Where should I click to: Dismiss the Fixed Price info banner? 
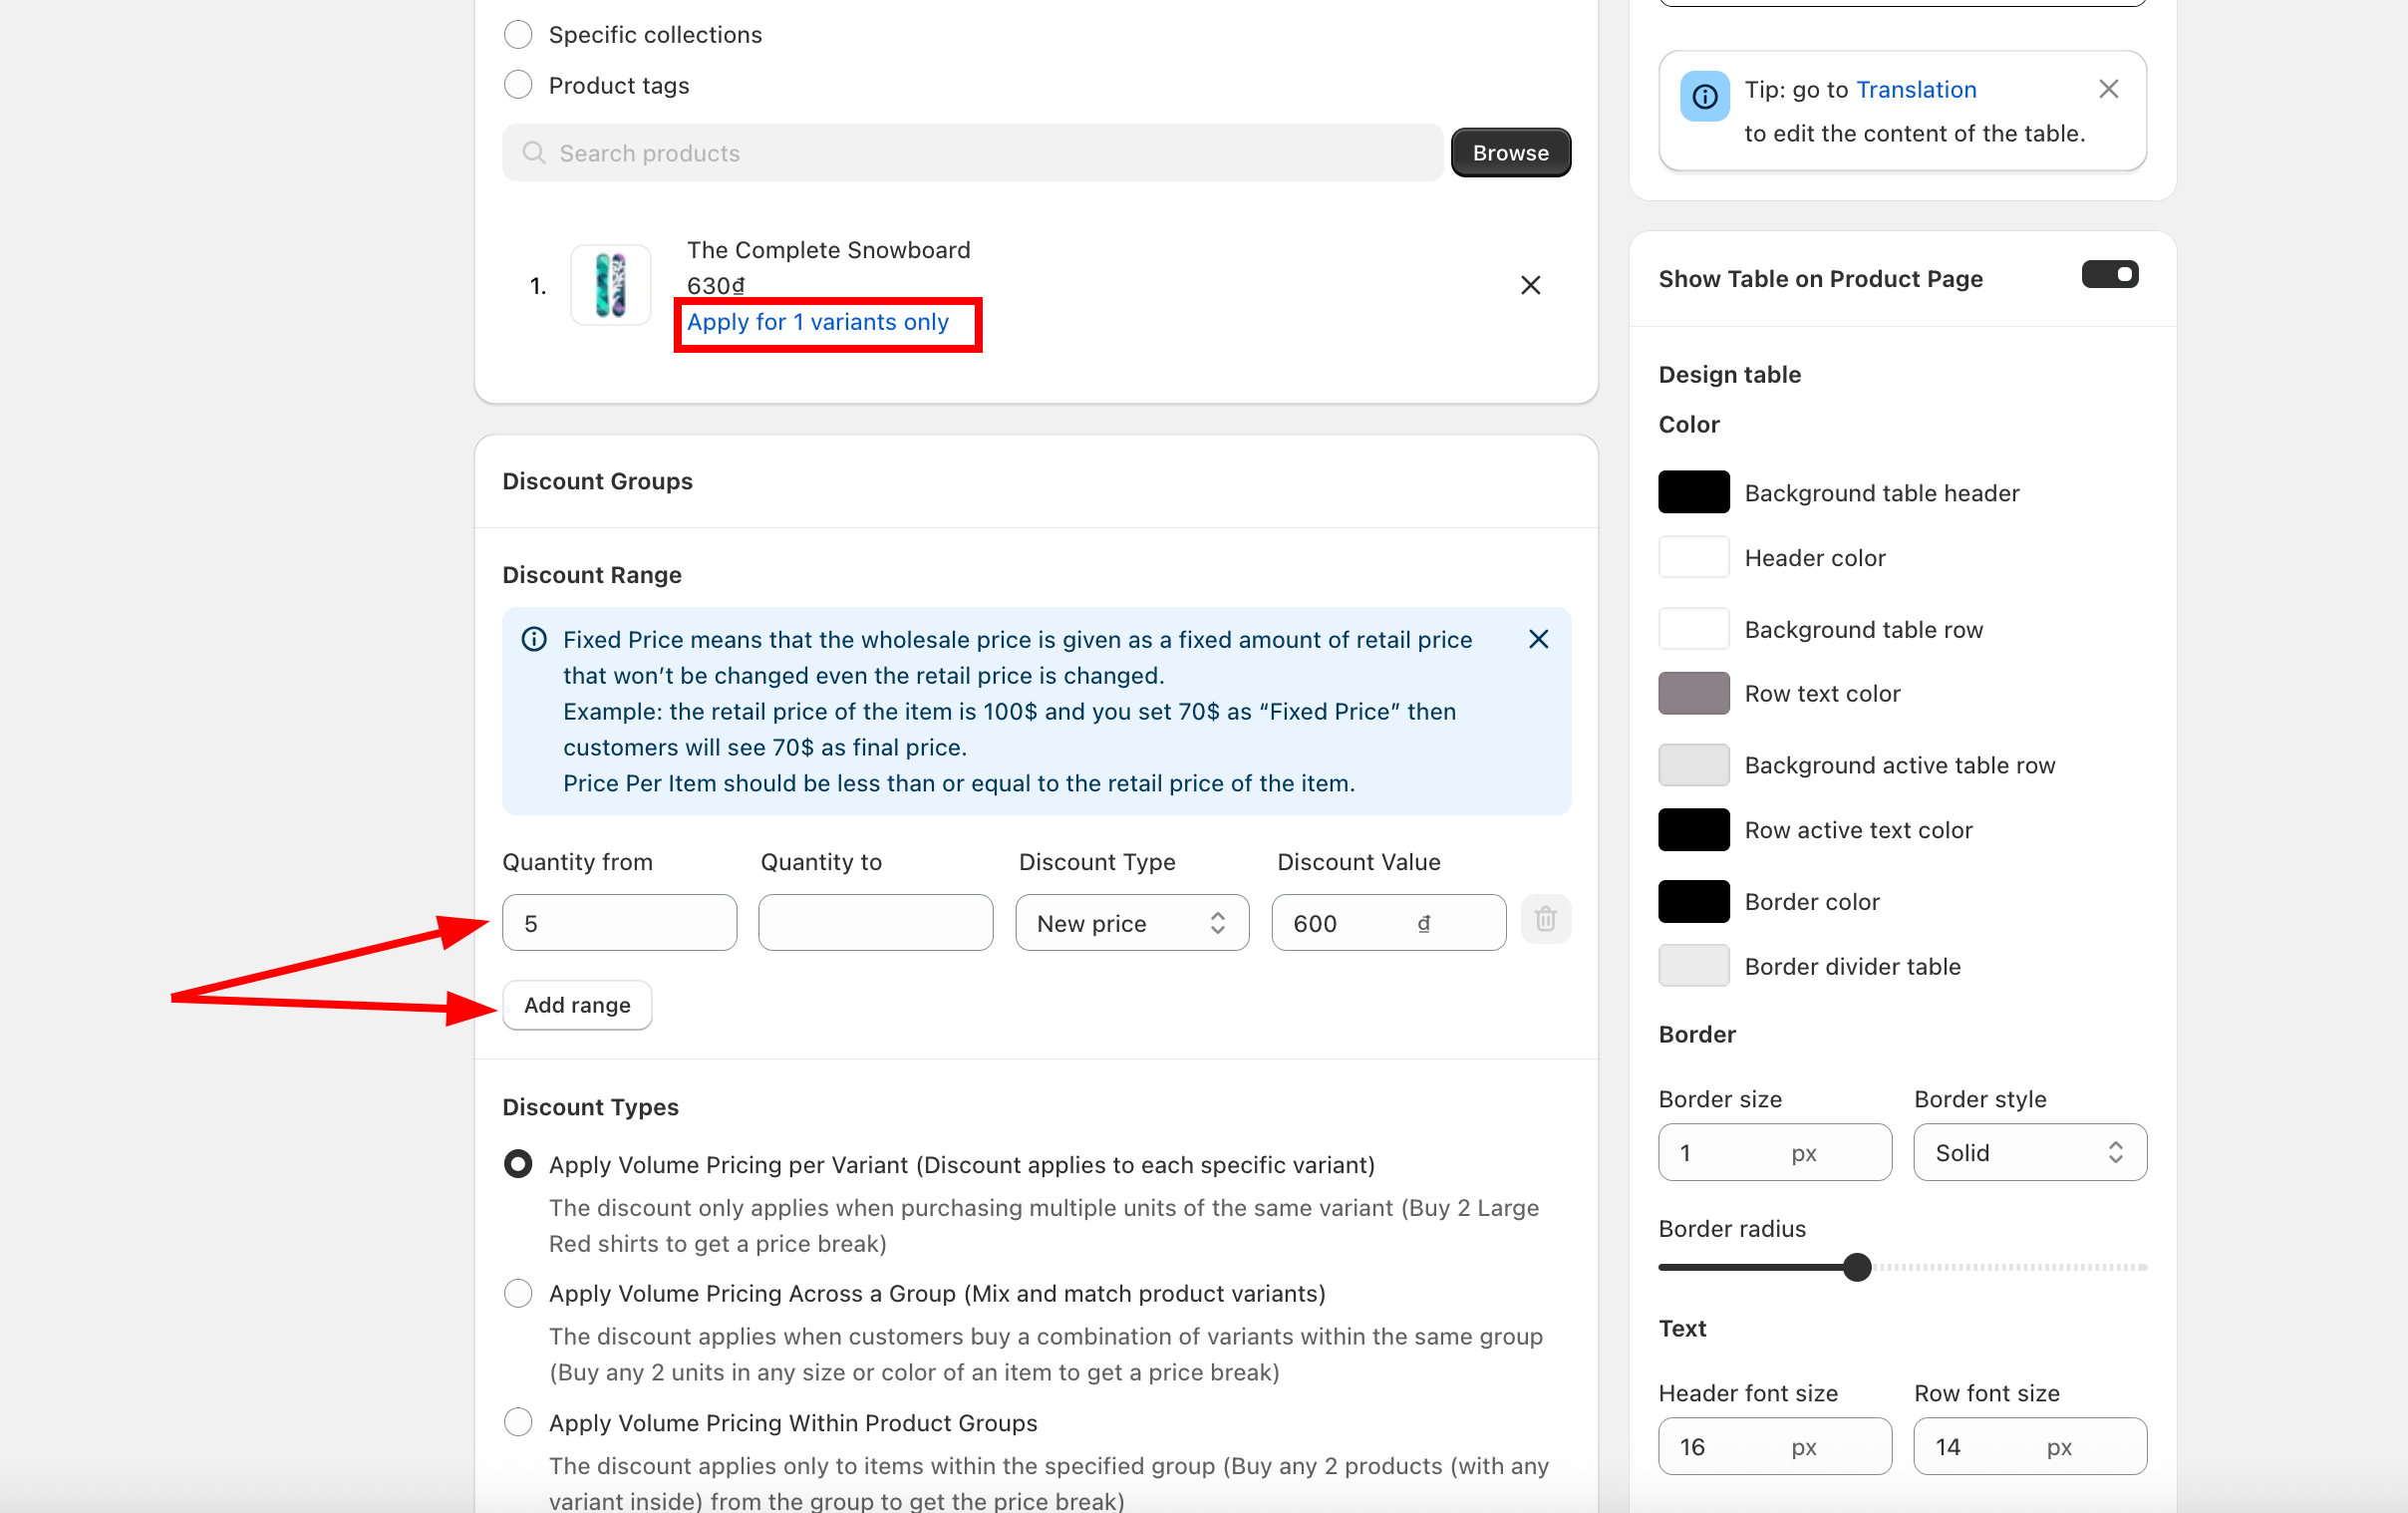(1538, 640)
